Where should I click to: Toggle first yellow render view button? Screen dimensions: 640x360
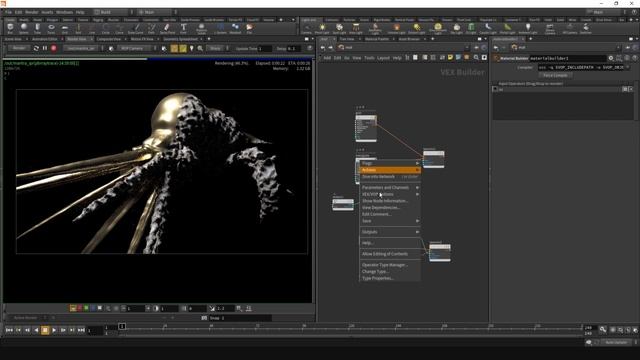[x=174, y=48]
